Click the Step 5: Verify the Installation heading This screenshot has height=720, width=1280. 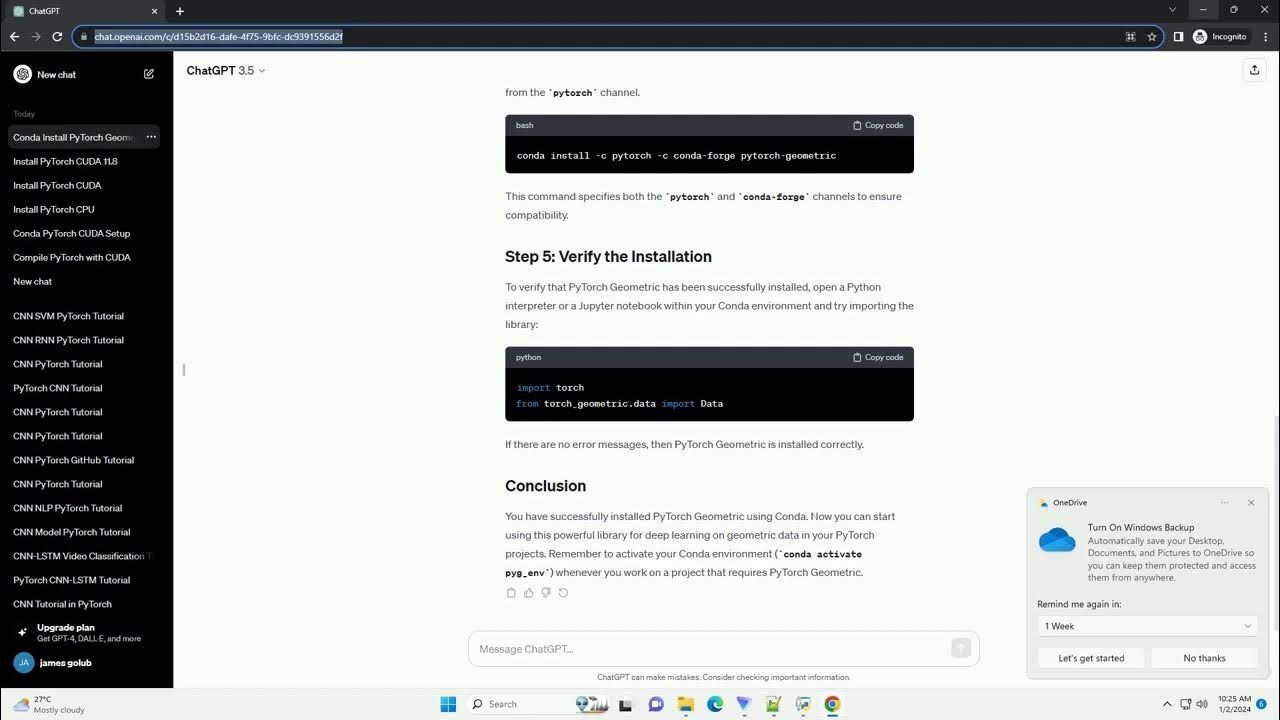(x=608, y=257)
